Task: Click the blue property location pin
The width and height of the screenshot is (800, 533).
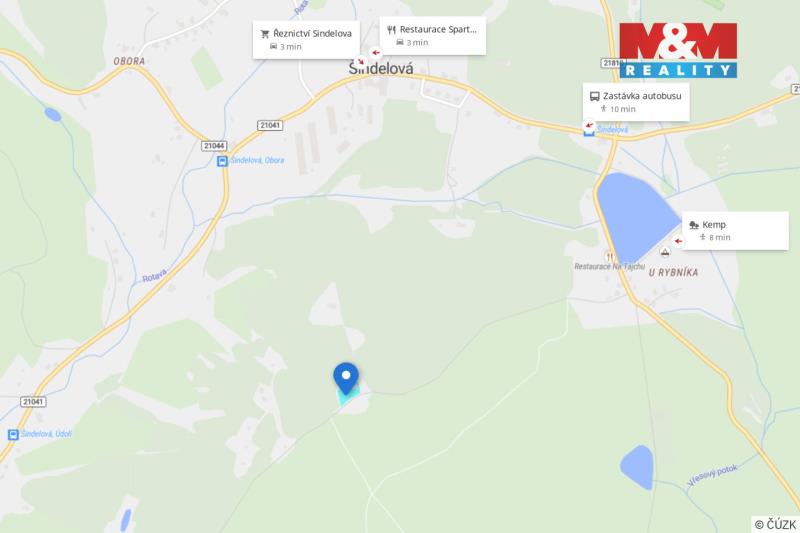Action: pos(346,379)
